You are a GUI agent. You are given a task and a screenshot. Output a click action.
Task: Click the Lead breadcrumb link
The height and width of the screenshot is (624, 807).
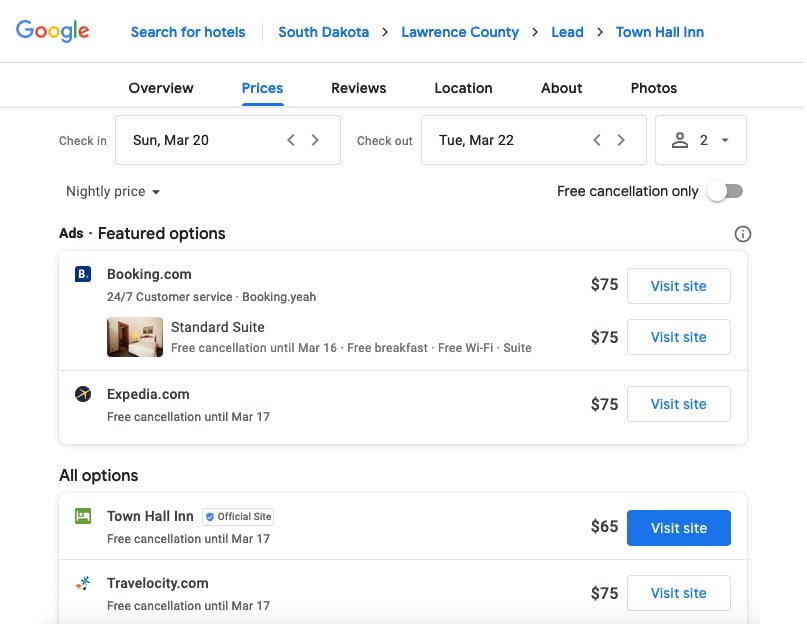(x=567, y=32)
